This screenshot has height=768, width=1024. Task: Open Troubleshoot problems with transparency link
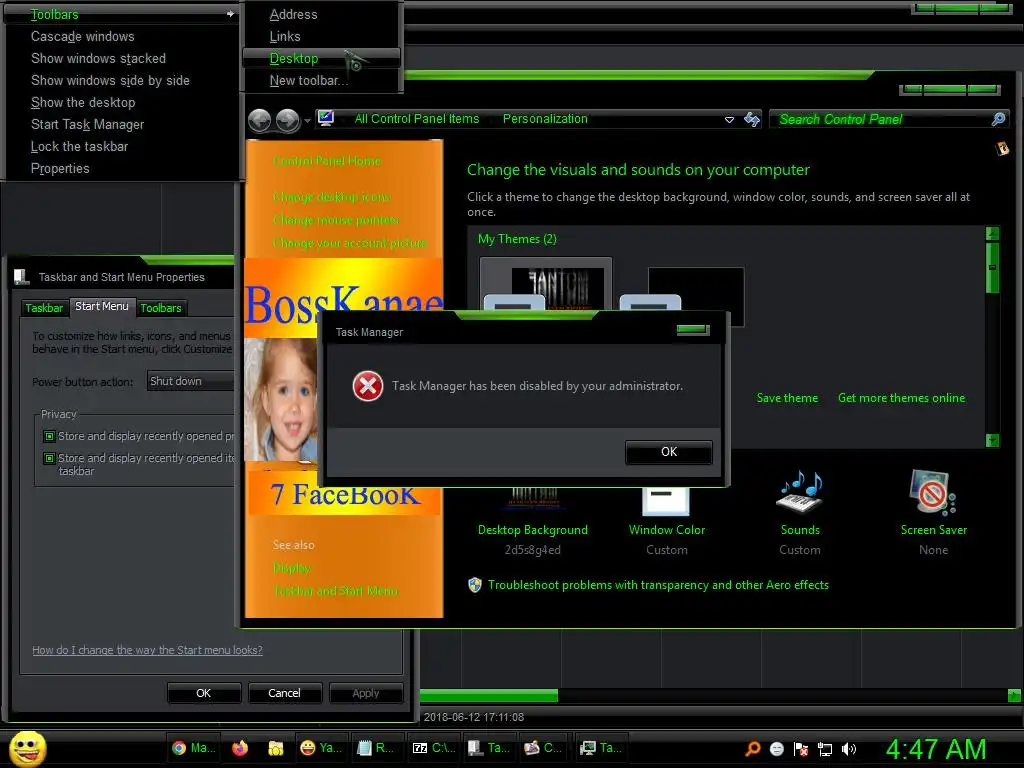pos(658,585)
